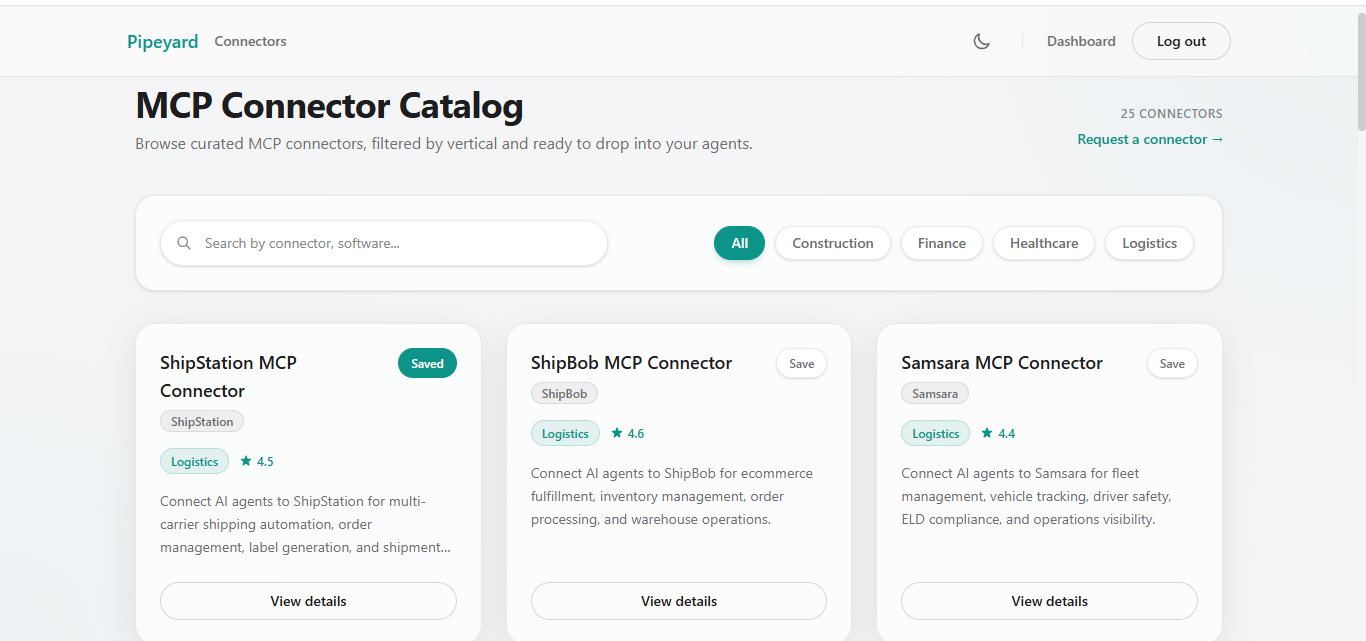Viewport: 1366px width, 641px height.
Task: Click the ShipBob card description text
Action: 672,496
